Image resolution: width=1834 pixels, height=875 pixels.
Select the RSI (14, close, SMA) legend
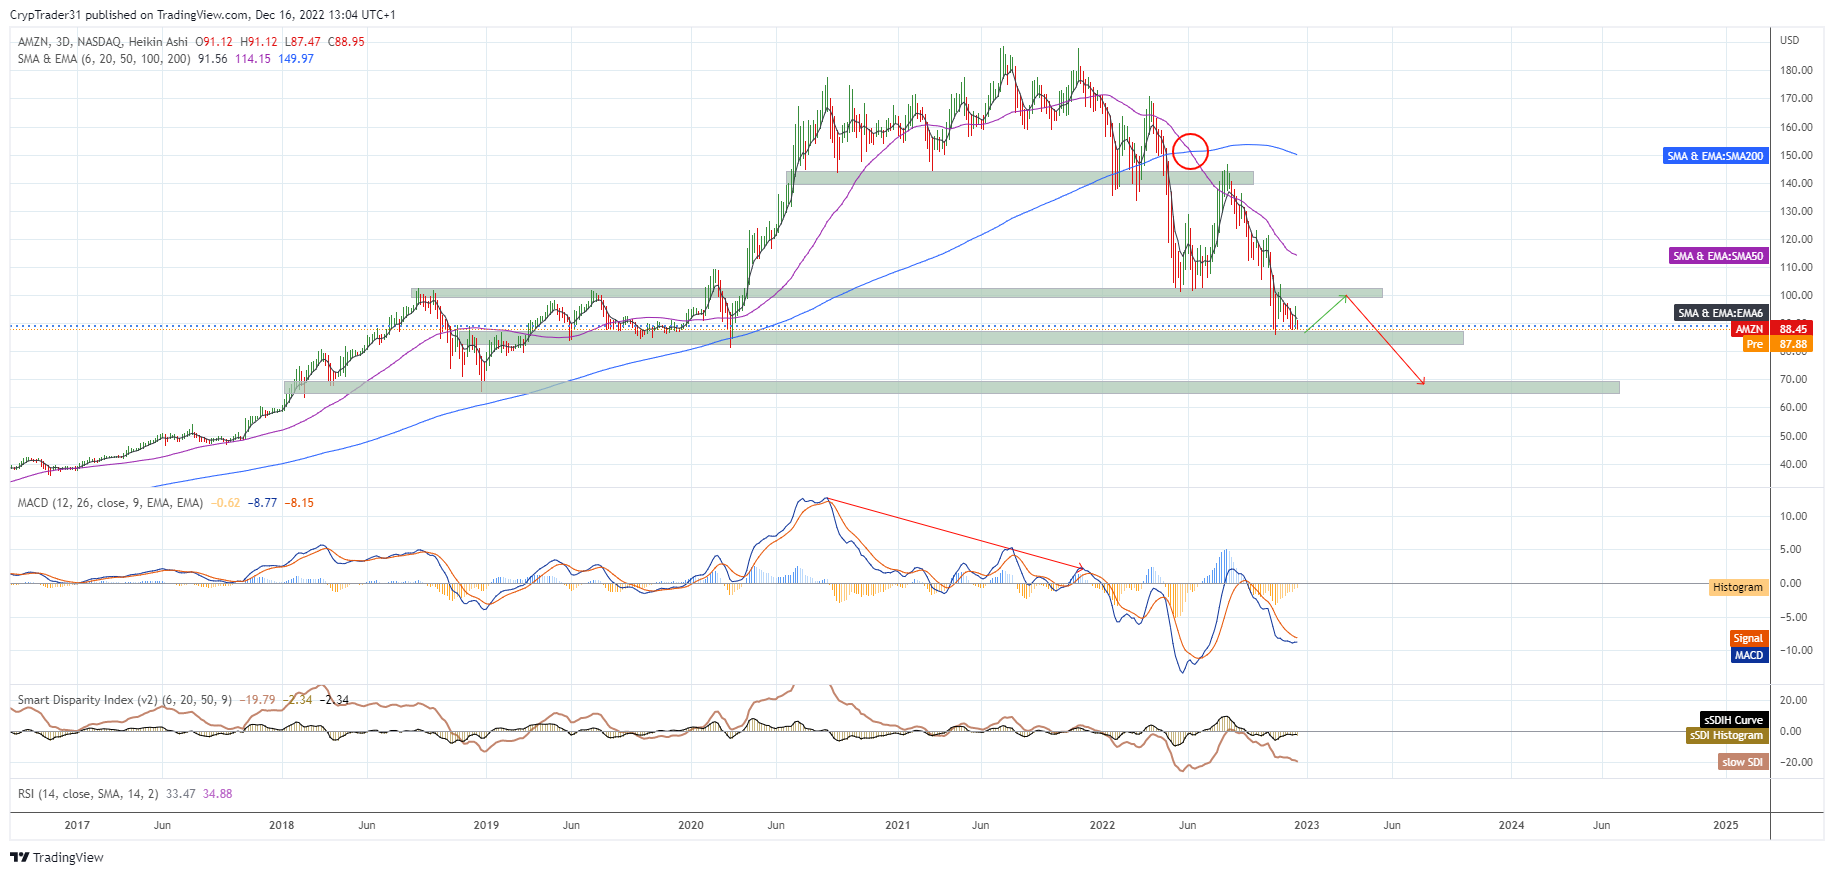pos(88,794)
